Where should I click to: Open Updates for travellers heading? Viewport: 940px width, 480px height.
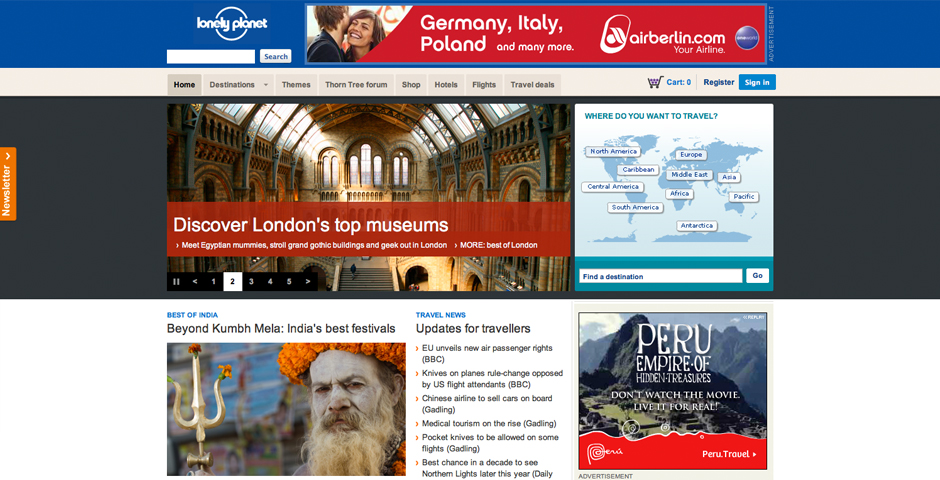click(x=473, y=328)
